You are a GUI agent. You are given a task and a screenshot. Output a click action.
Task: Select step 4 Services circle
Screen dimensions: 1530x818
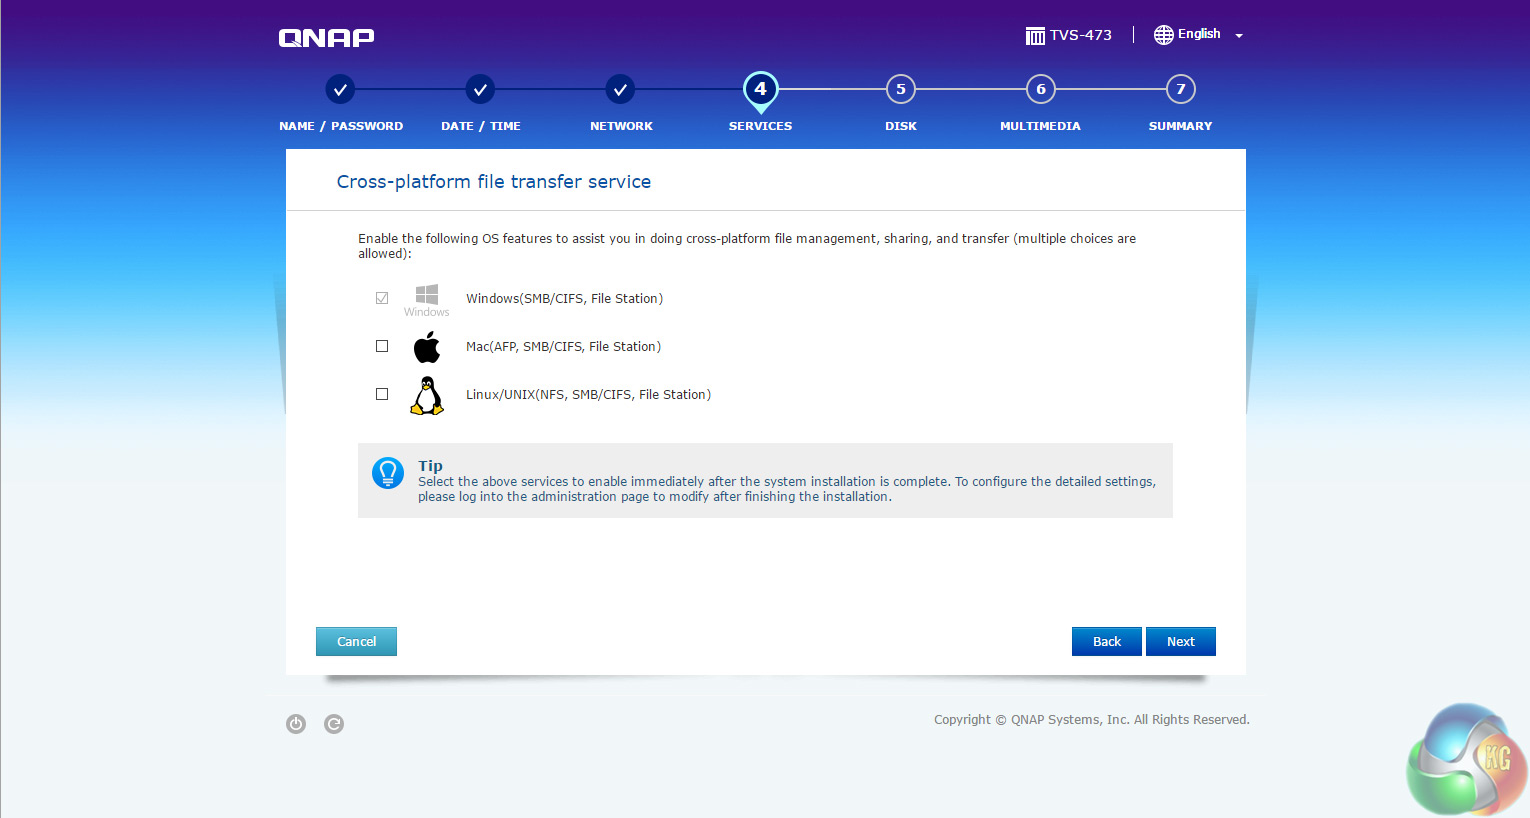(760, 90)
